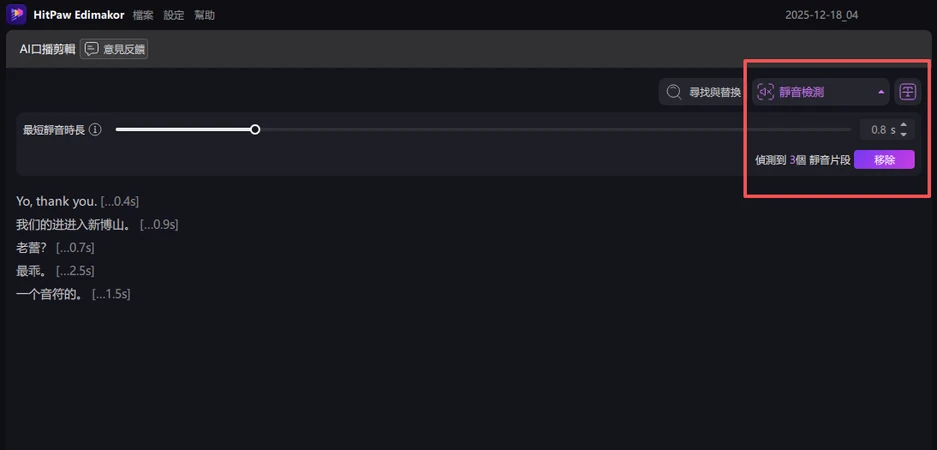Click the find and replace magnifier icon
The height and width of the screenshot is (450, 937).
[x=675, y=92]
